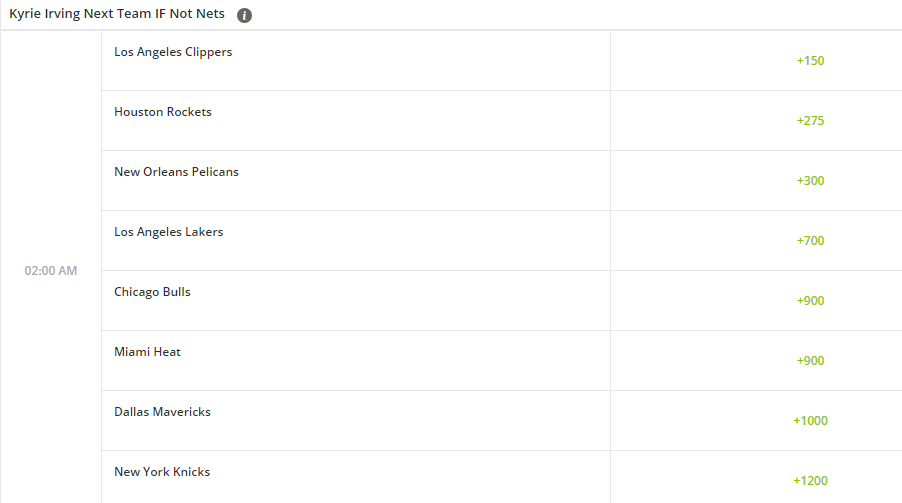The width and height of the screenshot is (902, 503).
Task: Select Los Angeles Clippers +150 odds
Action: coord(810,60)
